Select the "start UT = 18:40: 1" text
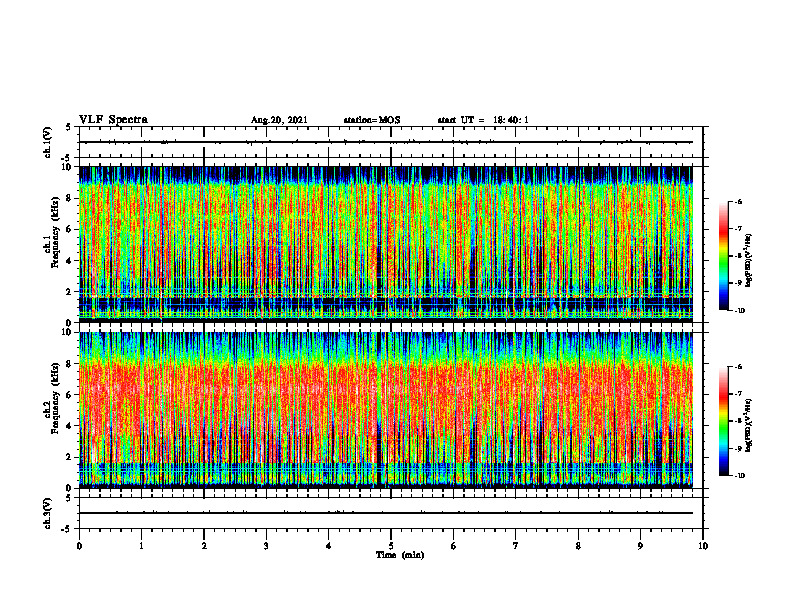 pos(483,120)
